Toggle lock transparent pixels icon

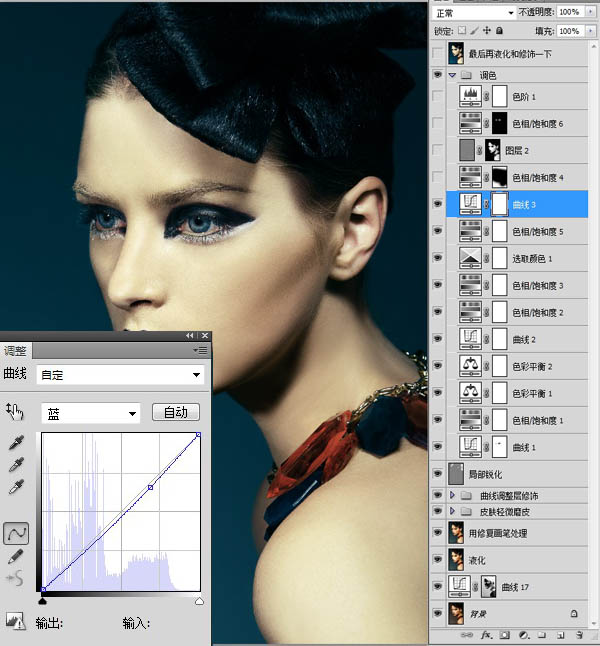click(x=462, y=30)
